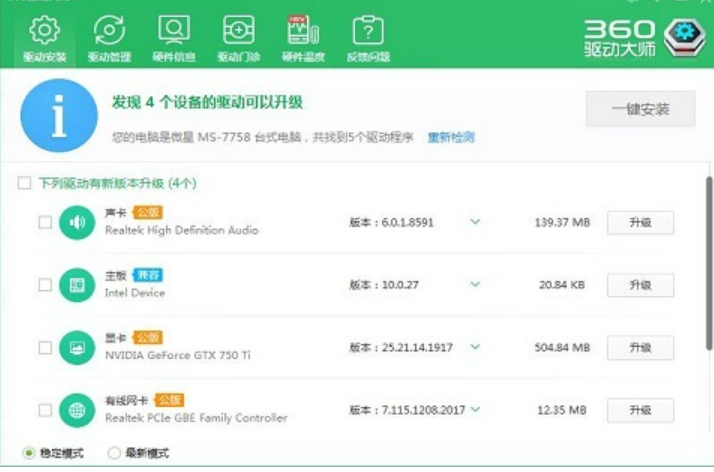The height and width of the screenshot is (472, 714).
Task: Switch to the 反馈问题 feedback tab
Action: click(x=367, y=38)
